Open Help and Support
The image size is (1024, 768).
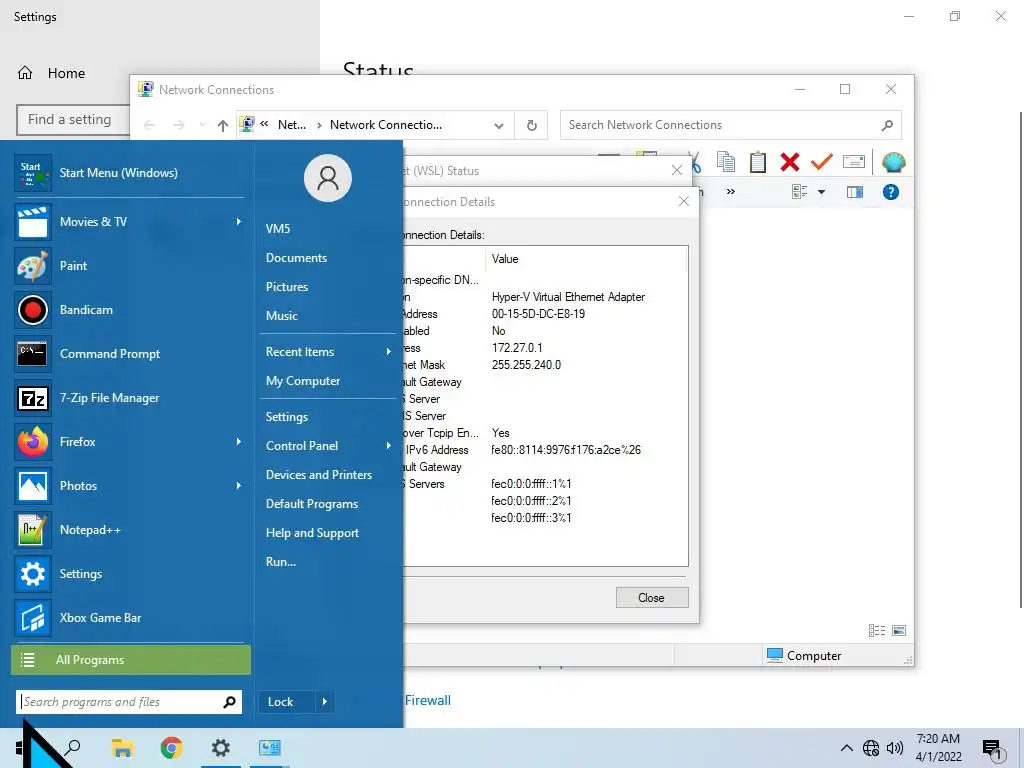312,533
